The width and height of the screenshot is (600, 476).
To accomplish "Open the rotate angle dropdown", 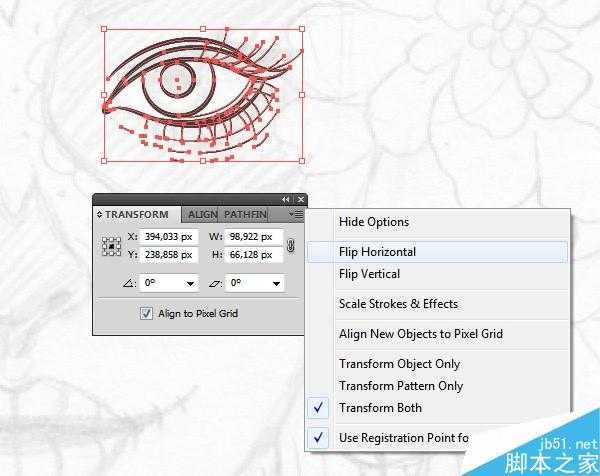I will (x=190, y=284).
